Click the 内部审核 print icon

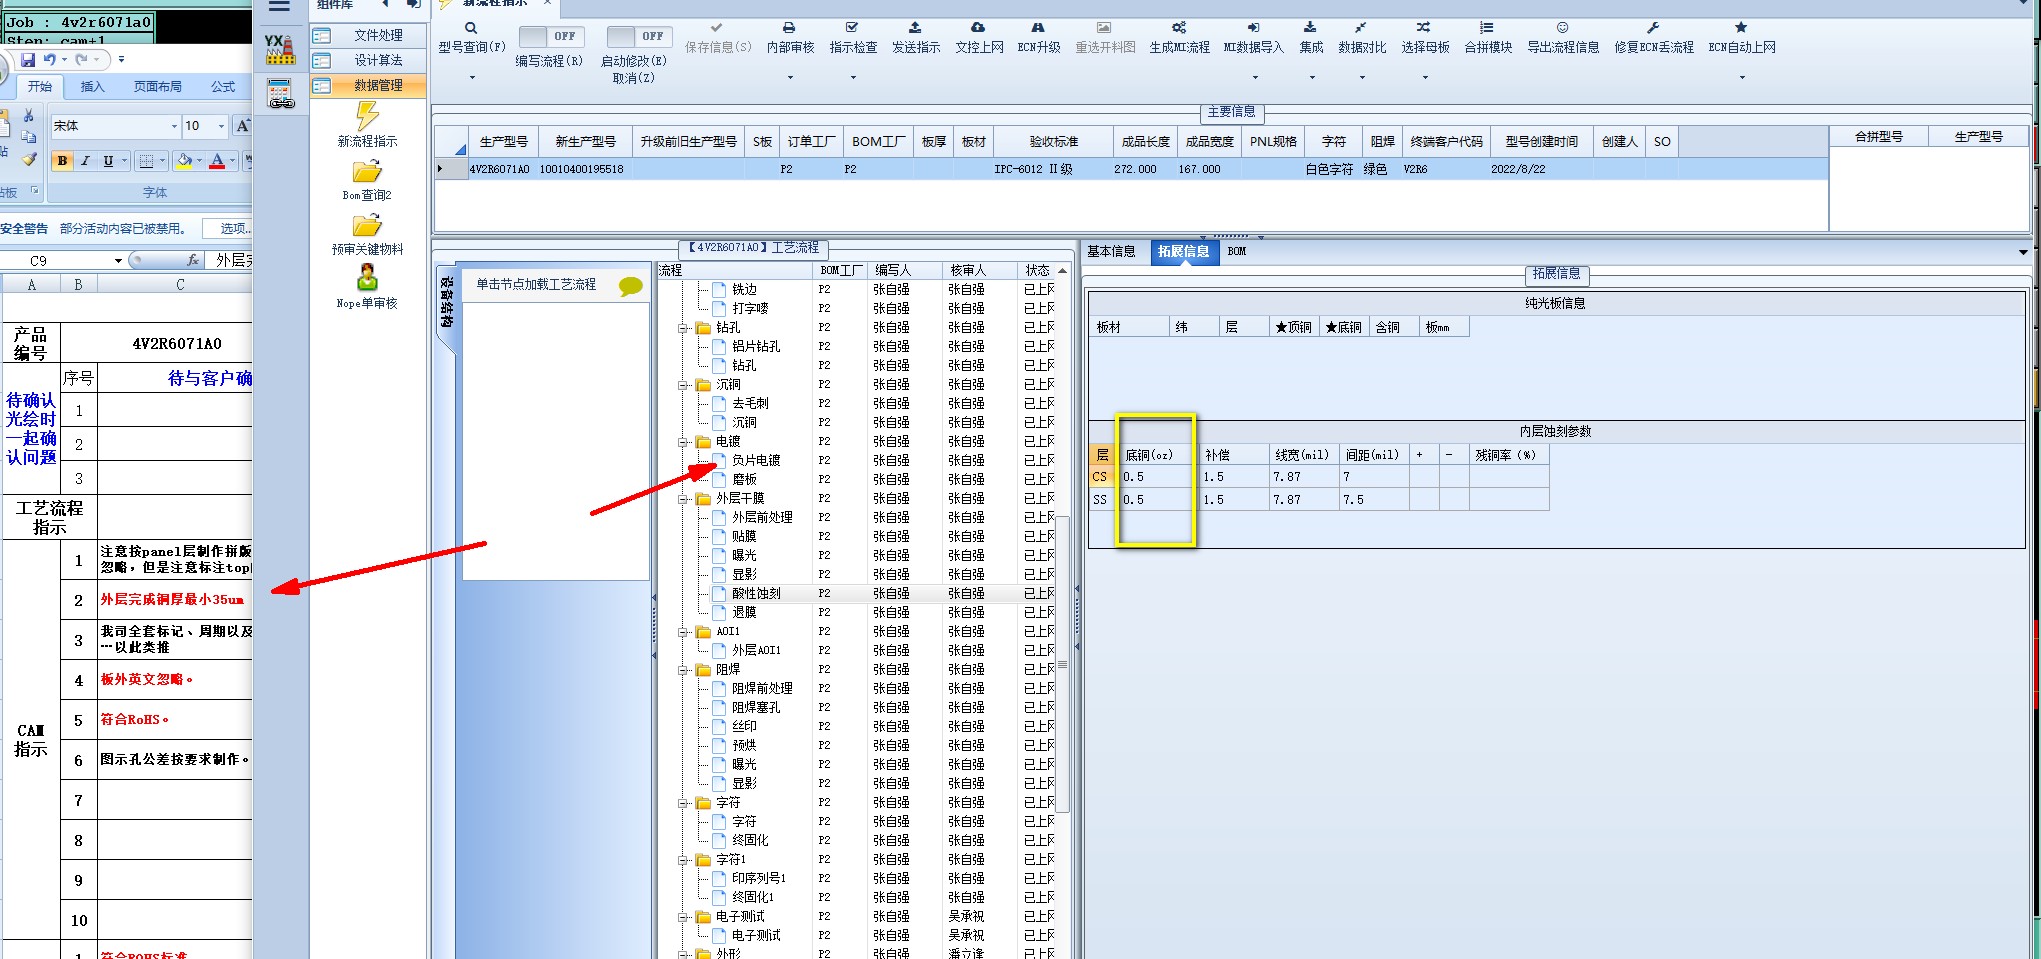(789, 28)
